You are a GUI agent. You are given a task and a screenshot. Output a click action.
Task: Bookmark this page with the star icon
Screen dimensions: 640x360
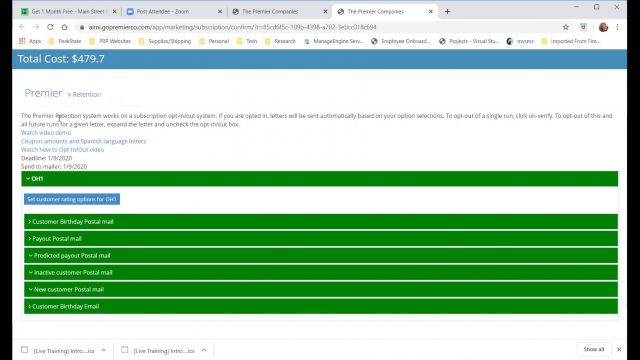(x=566, y=27)
